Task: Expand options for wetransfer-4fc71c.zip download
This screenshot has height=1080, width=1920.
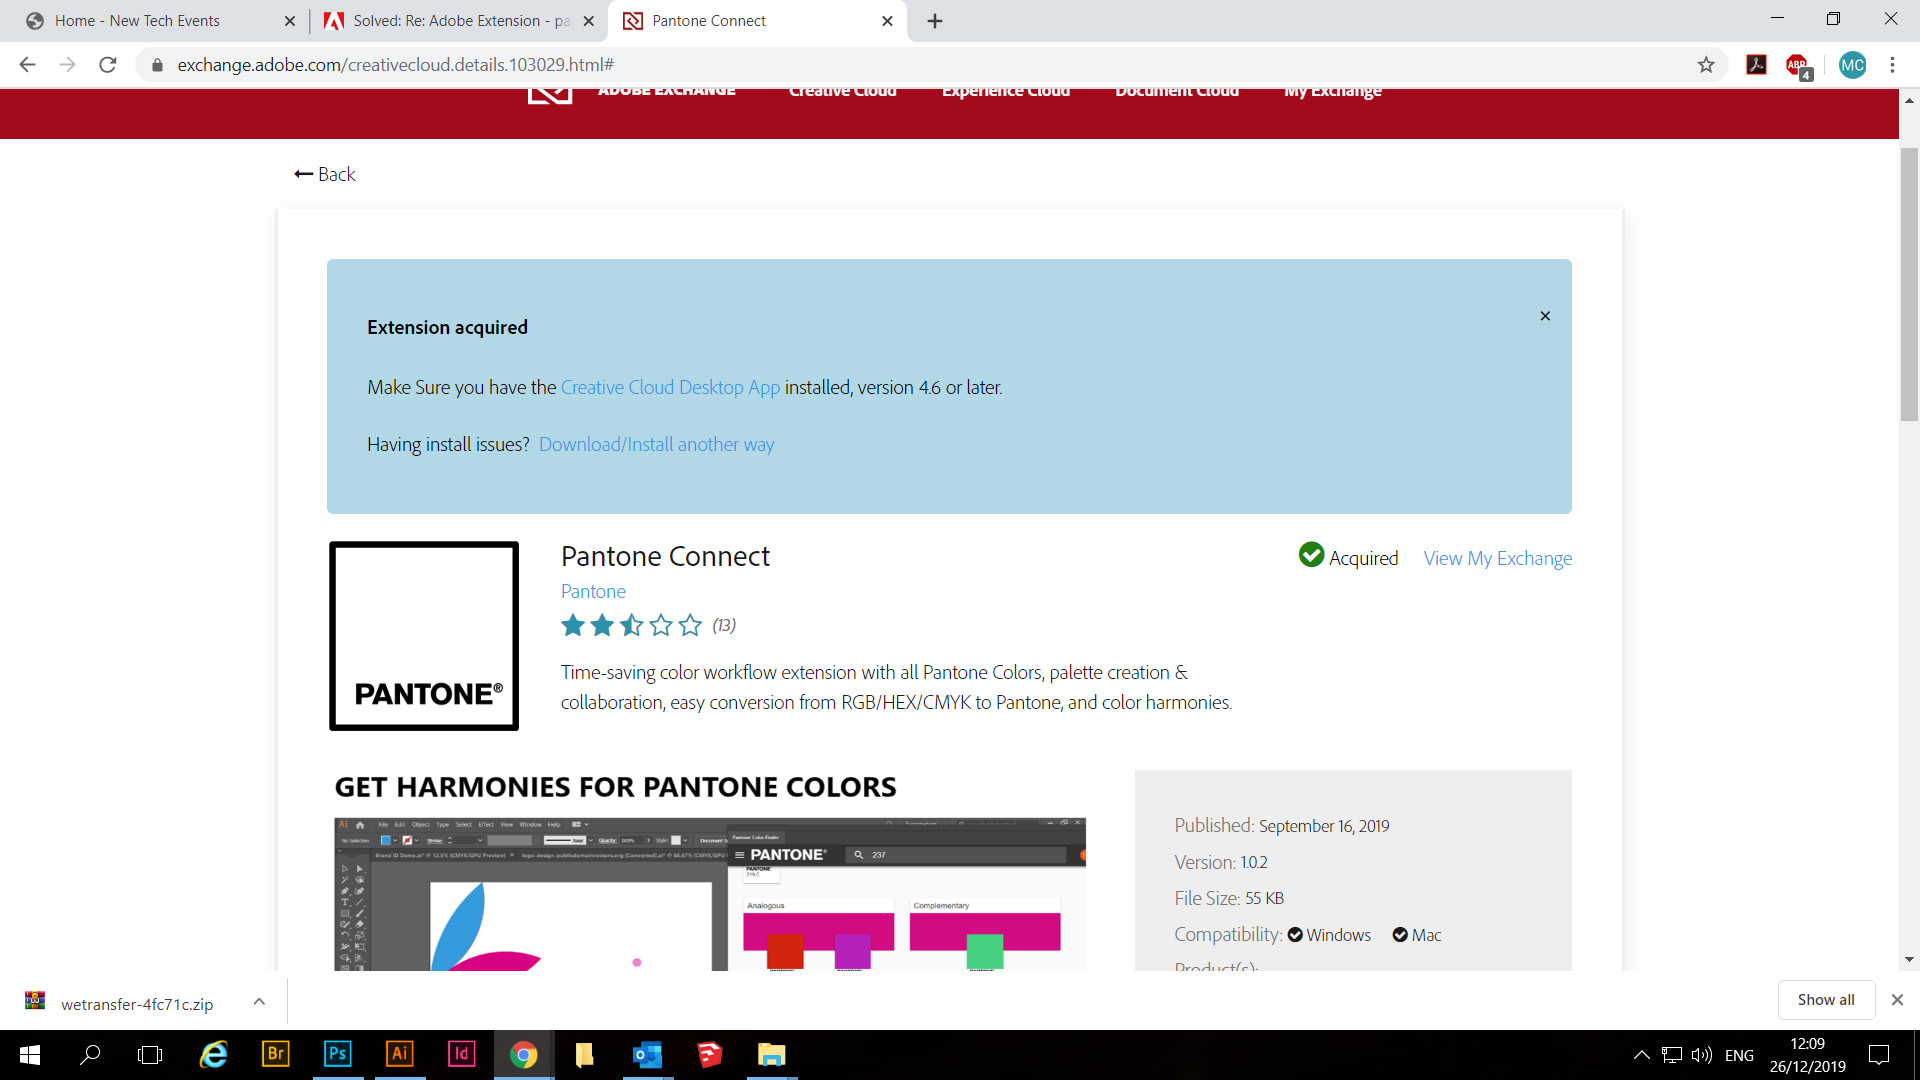Action: pos(258,1000)
